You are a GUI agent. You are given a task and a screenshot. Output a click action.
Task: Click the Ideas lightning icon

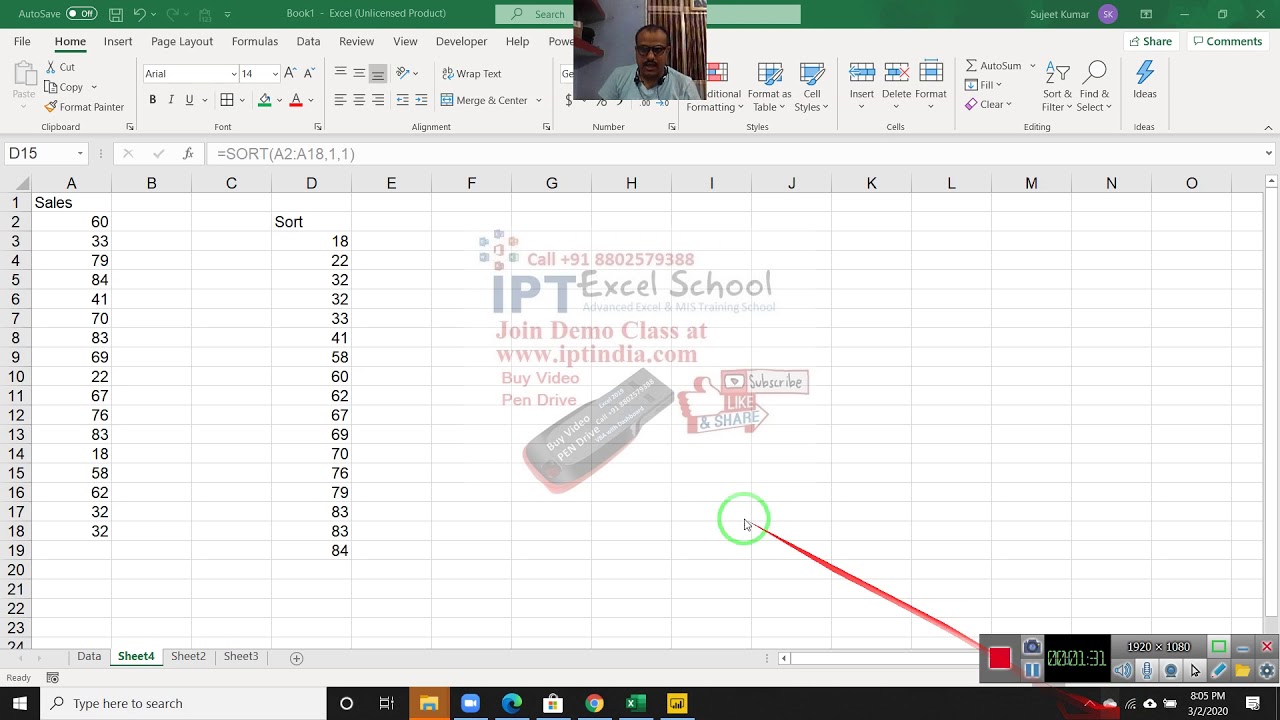point(1145,73)
